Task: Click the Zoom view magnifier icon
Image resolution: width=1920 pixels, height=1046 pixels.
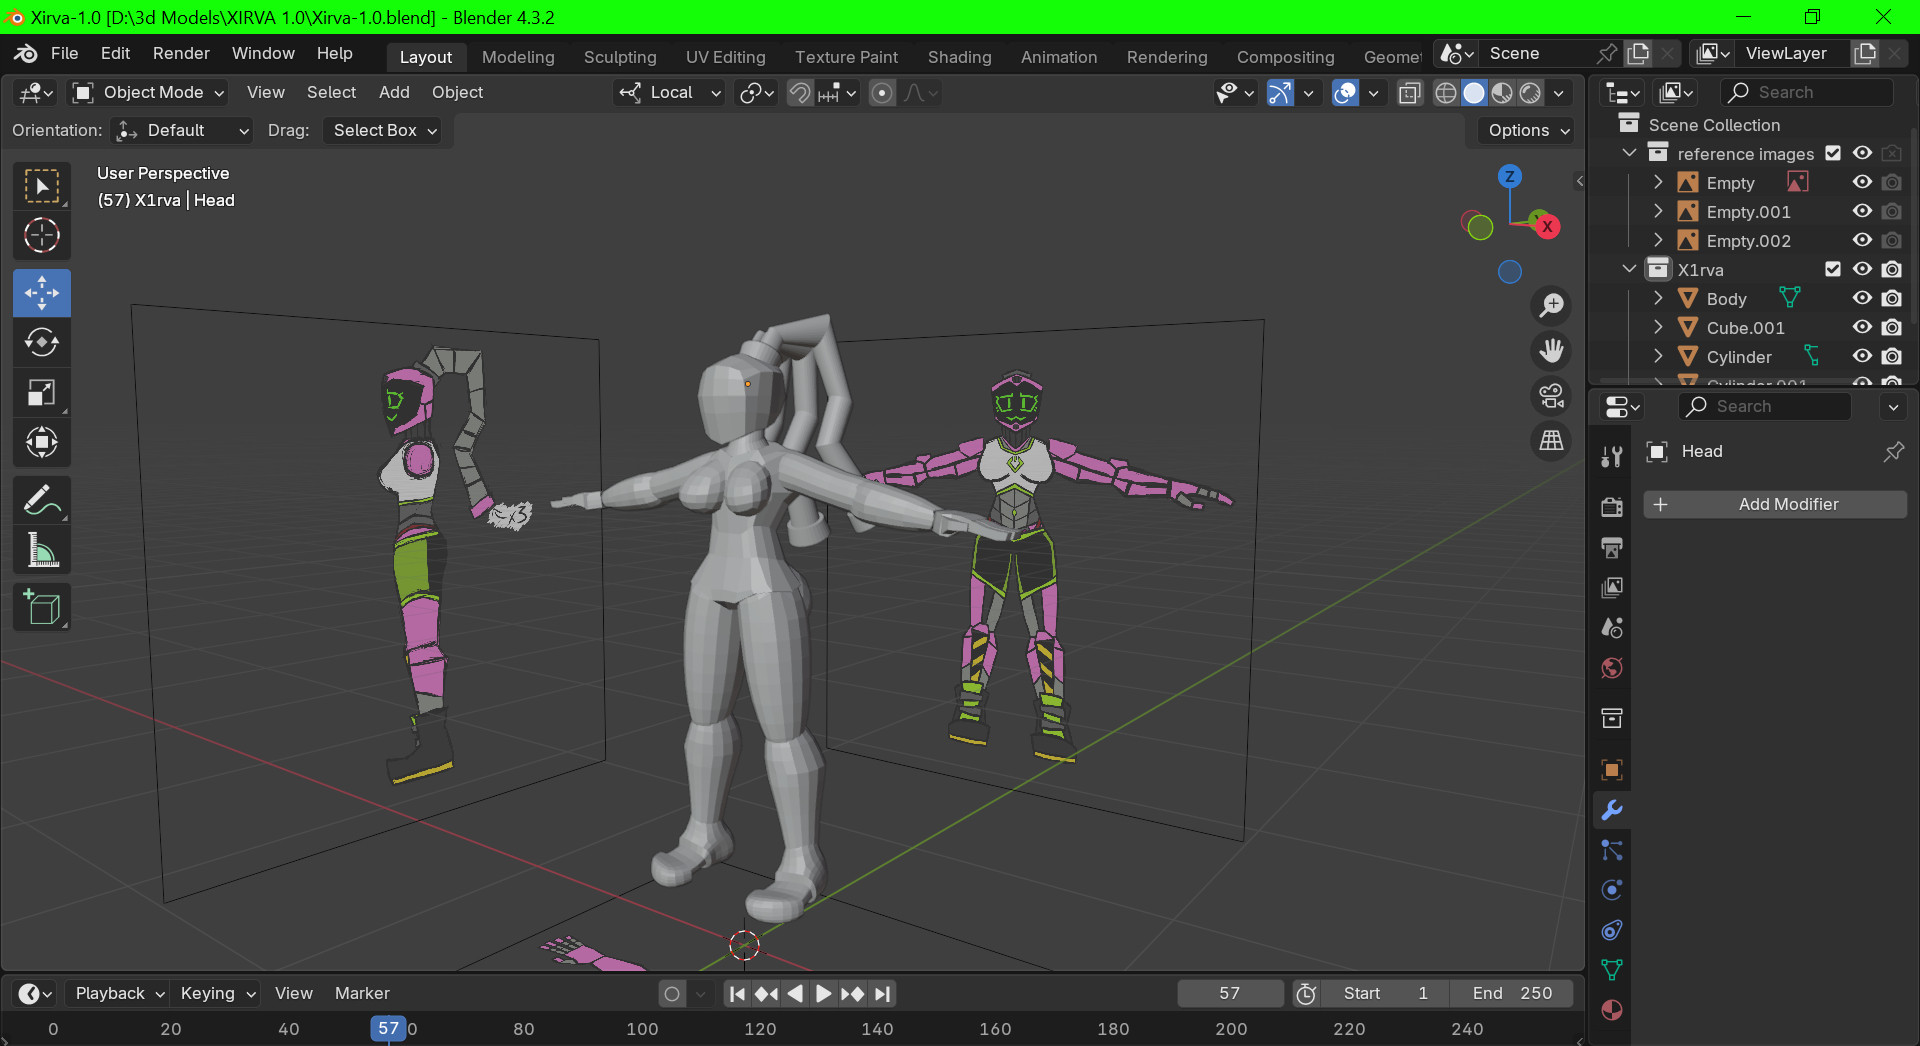Action: coord(1551,305)
